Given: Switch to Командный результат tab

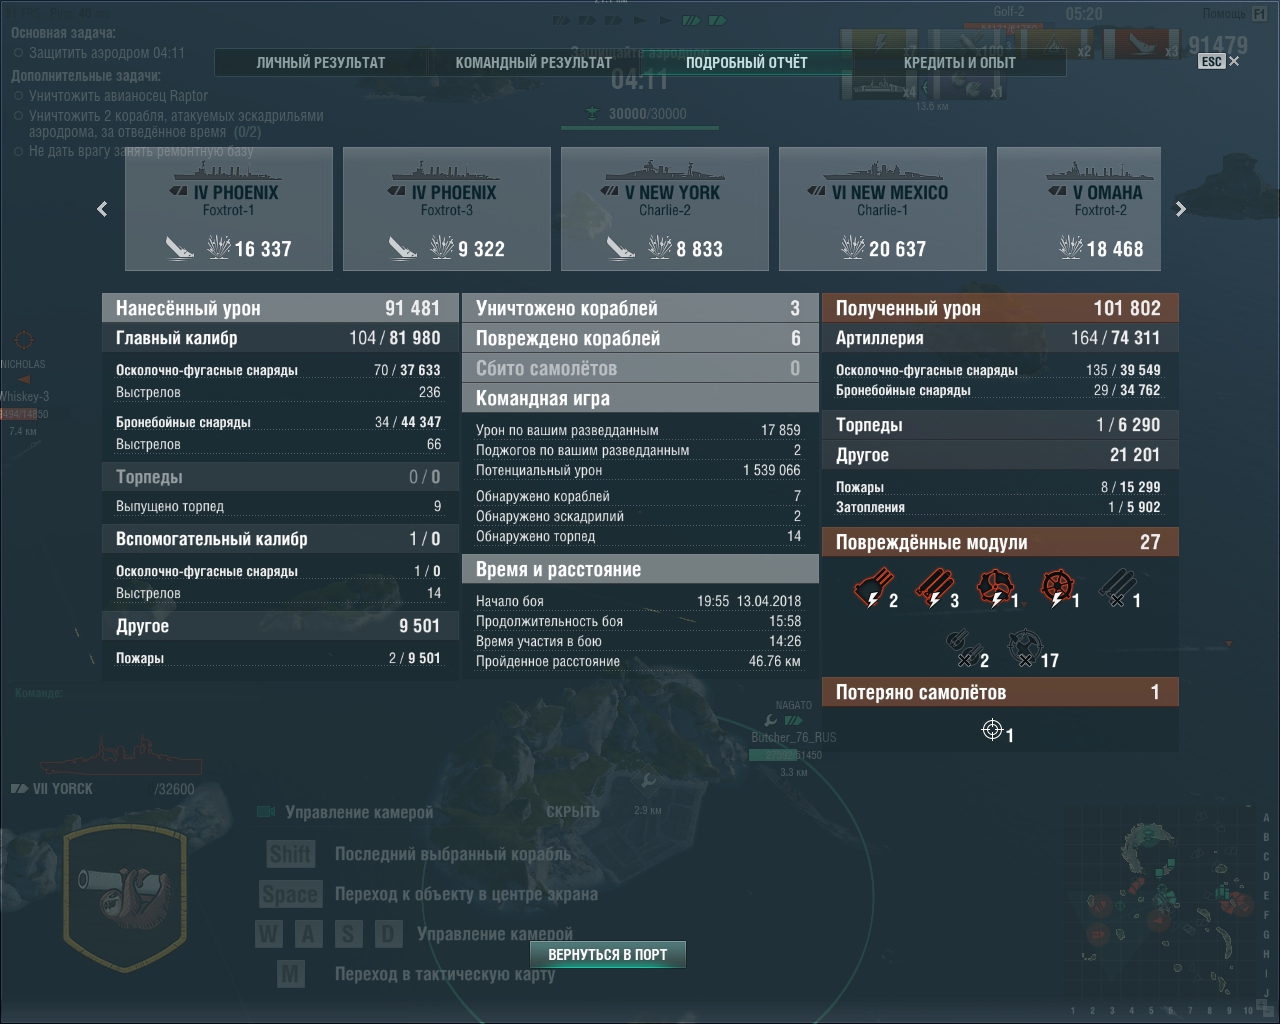Looking at the screenshot, I should click(x=533, y=62).
